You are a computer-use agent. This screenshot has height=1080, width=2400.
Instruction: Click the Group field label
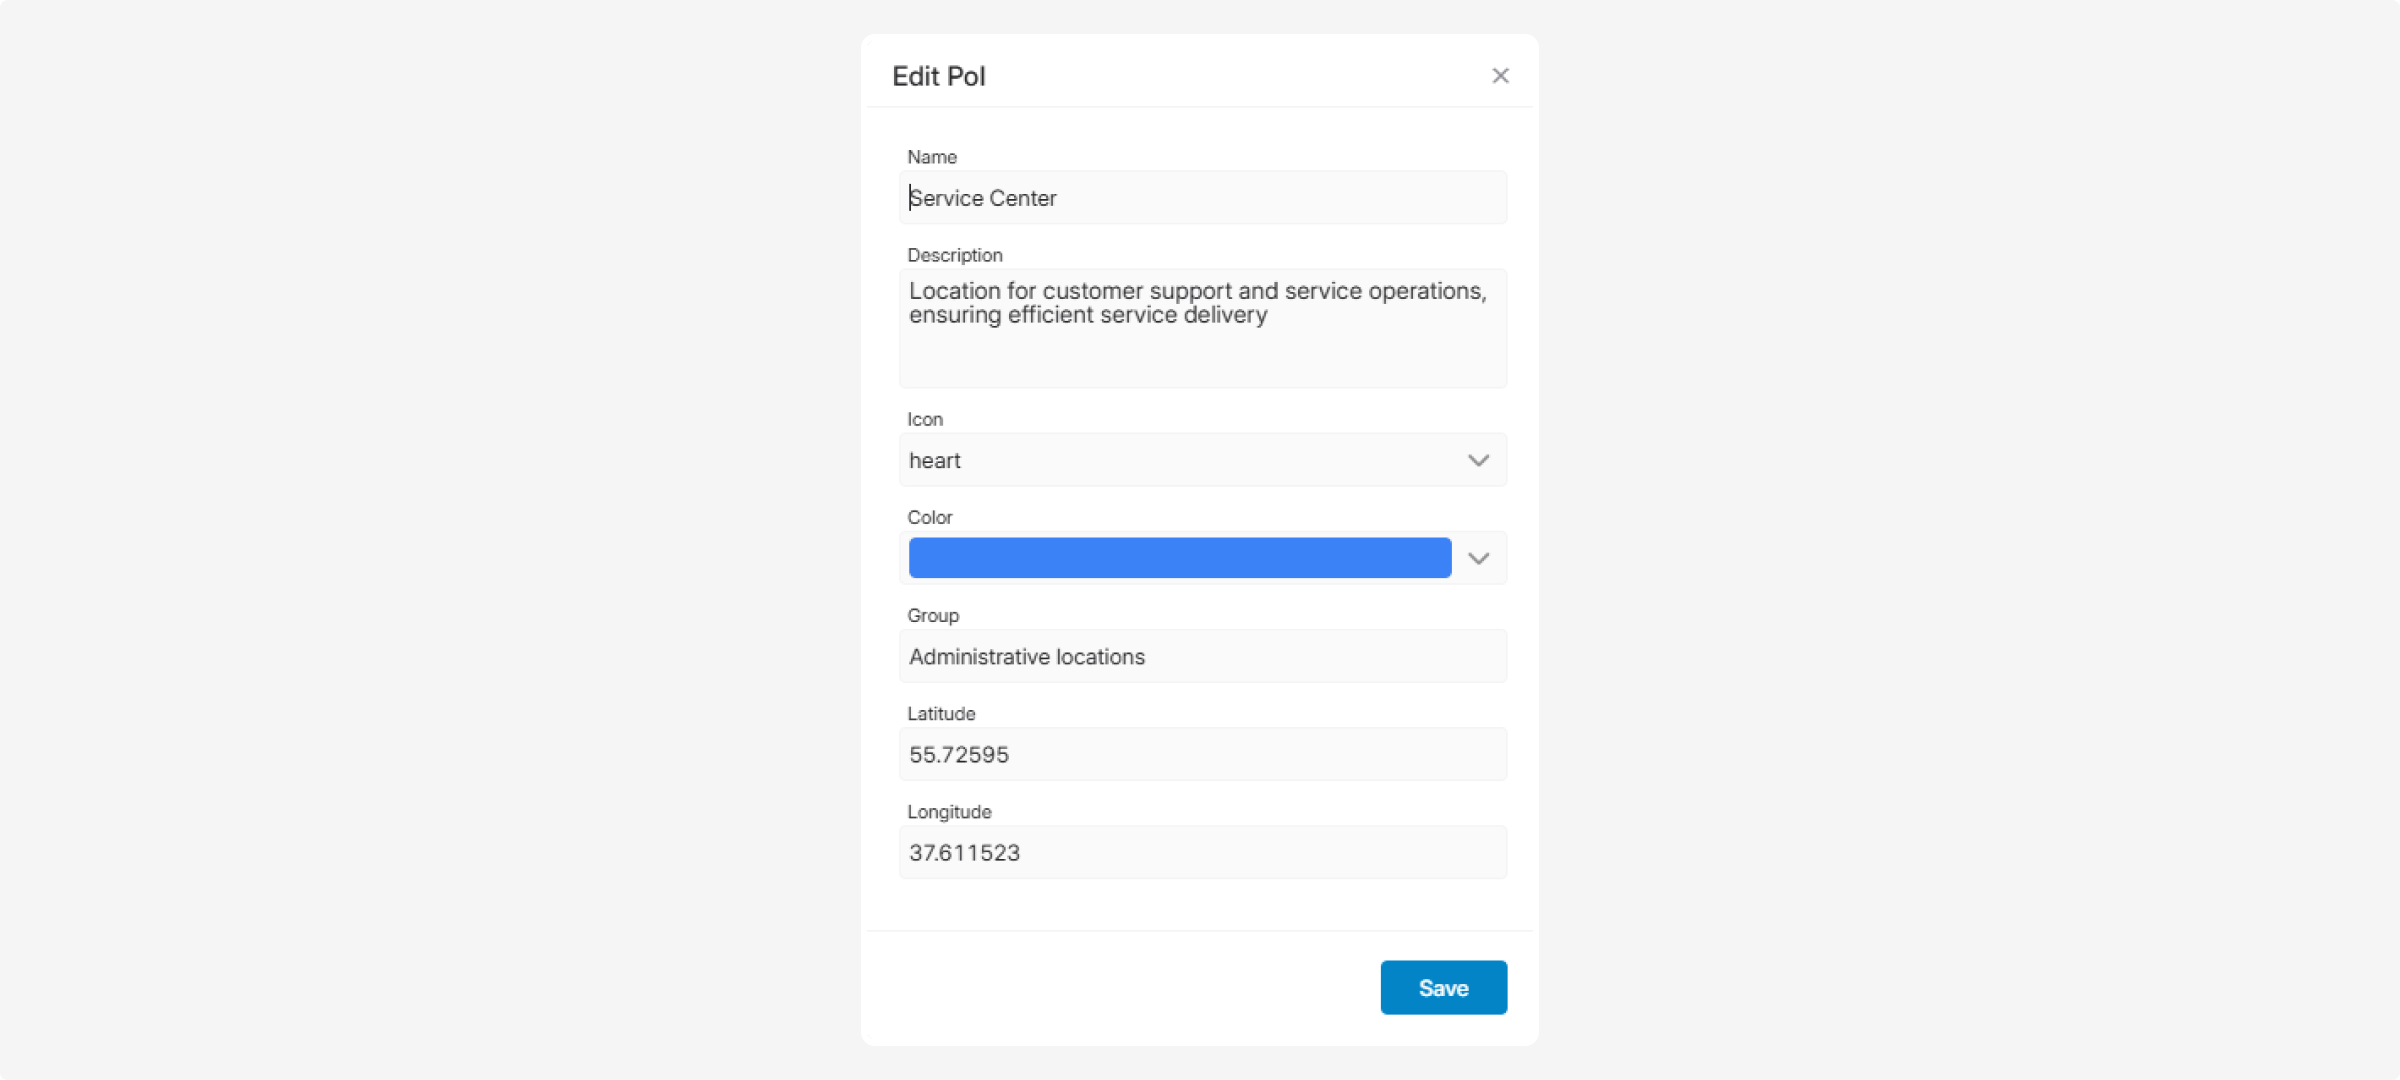[x=933, y=615]
